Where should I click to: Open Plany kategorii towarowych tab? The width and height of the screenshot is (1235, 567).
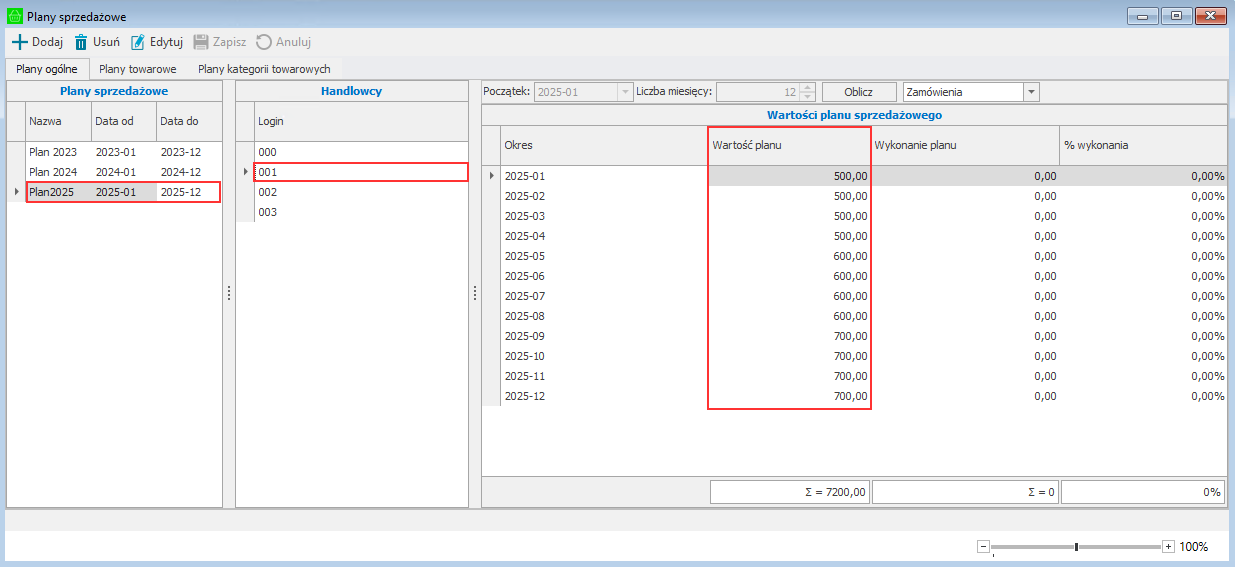(264, 69)
